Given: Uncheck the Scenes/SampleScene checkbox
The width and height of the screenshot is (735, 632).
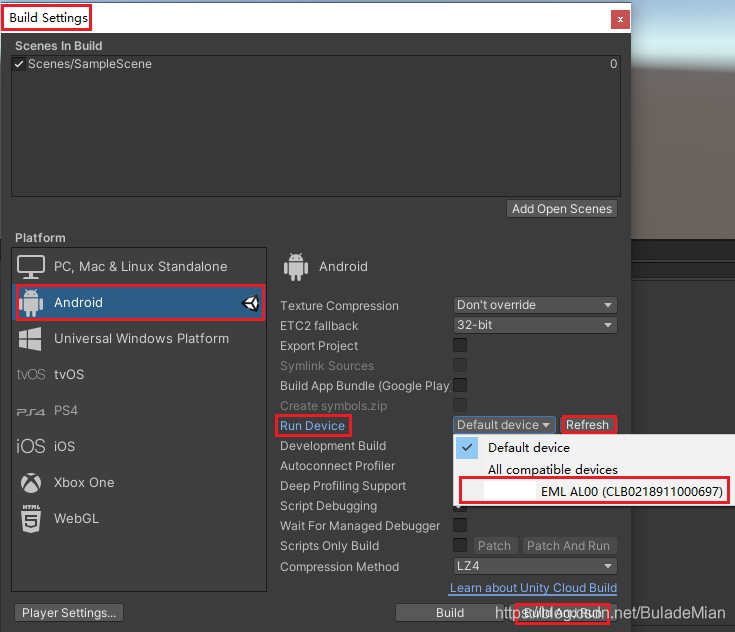Looking at the screenshot, I should point(19,64).
